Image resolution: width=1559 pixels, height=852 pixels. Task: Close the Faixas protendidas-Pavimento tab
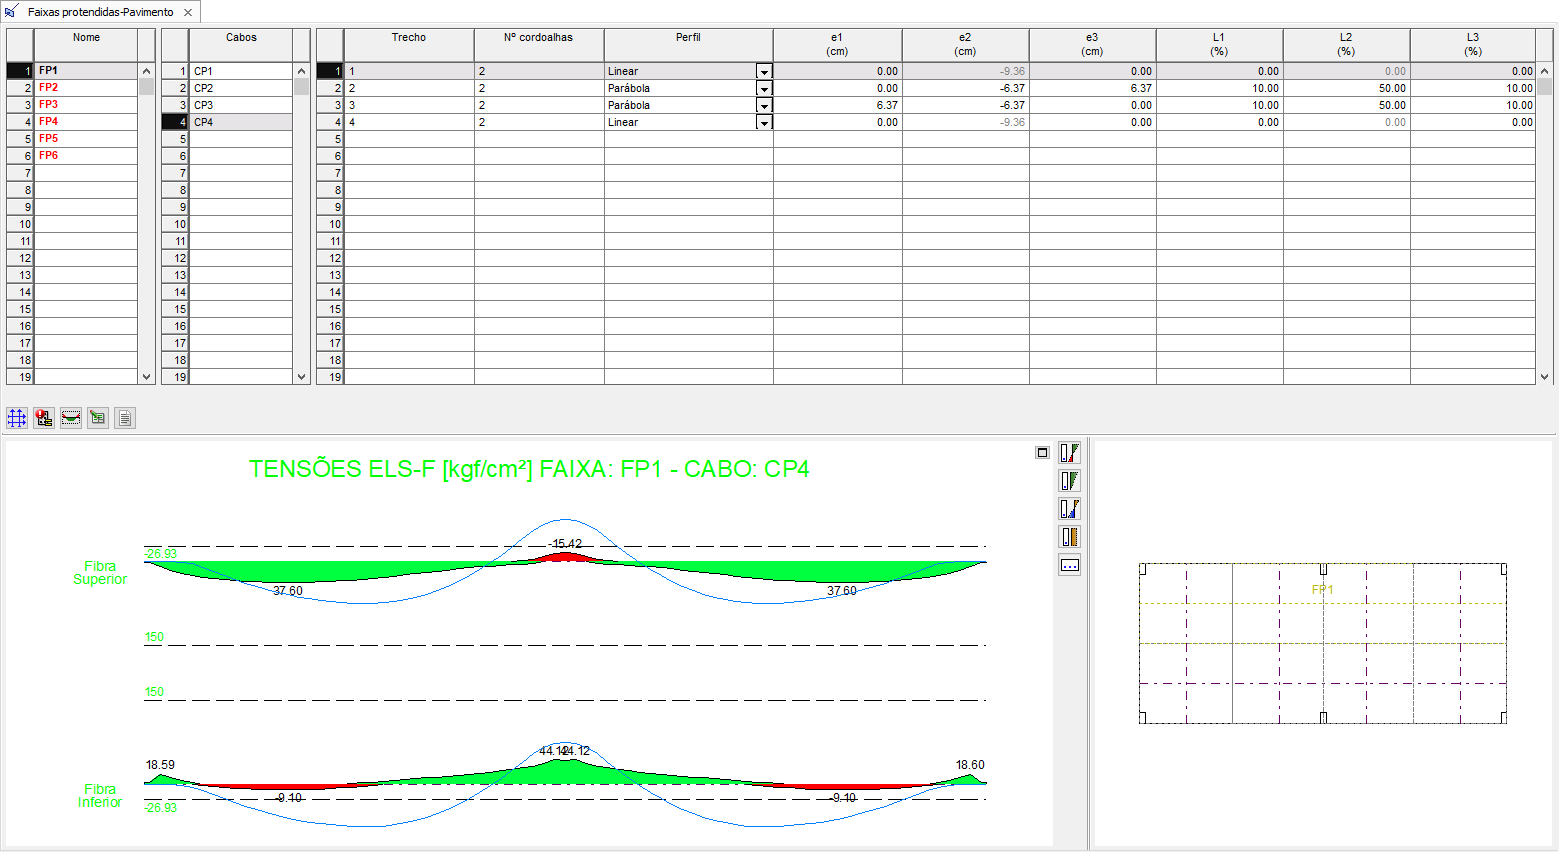(188, 12)
